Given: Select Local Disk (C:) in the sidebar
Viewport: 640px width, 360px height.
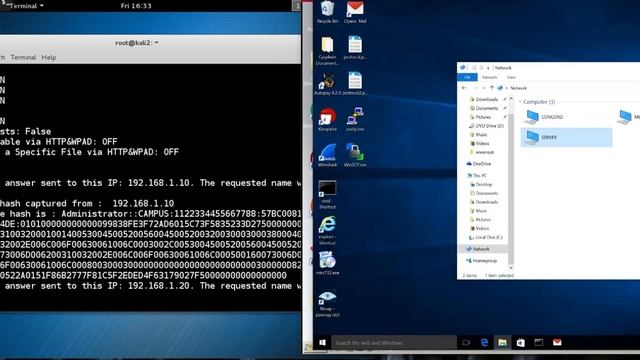Looking at the screenshot, I should coord(485,237).
